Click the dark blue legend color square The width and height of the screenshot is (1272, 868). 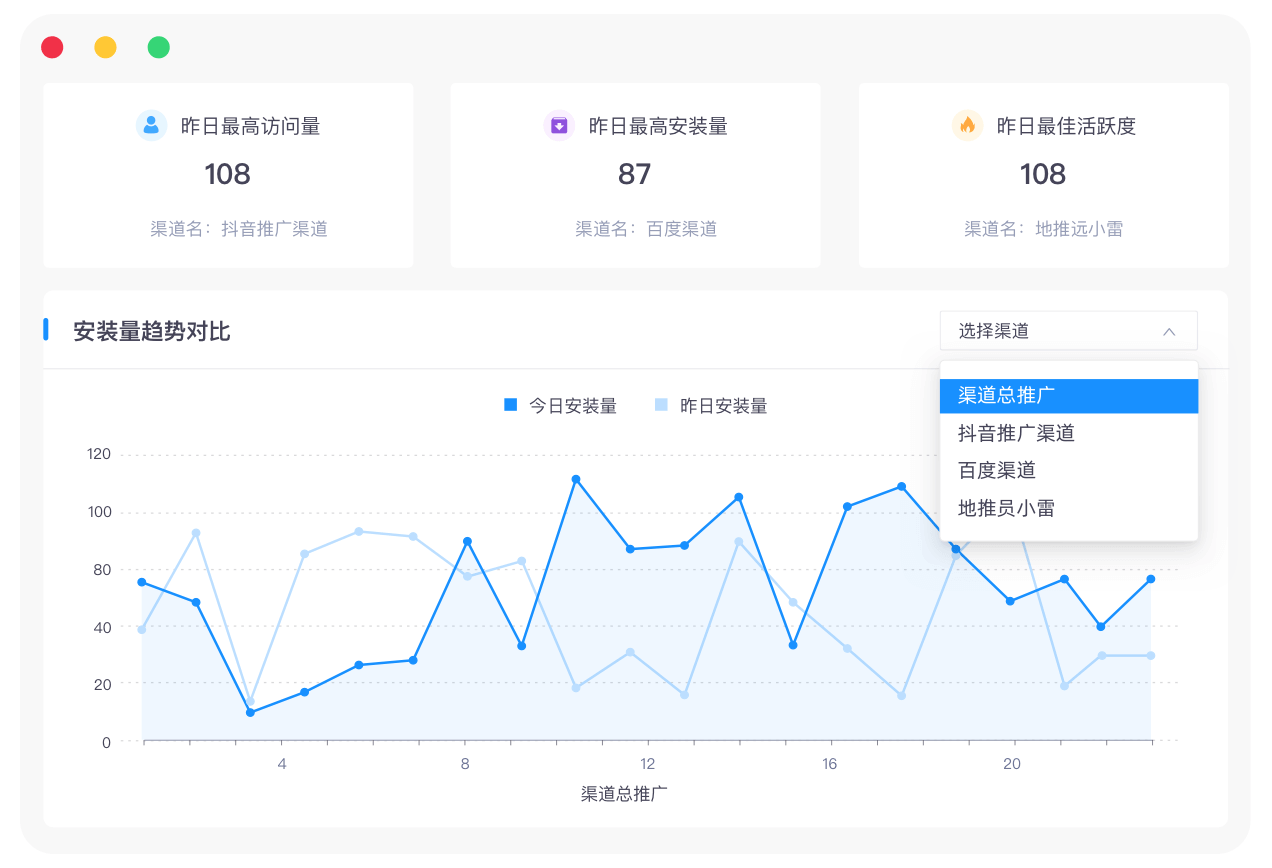510,405
